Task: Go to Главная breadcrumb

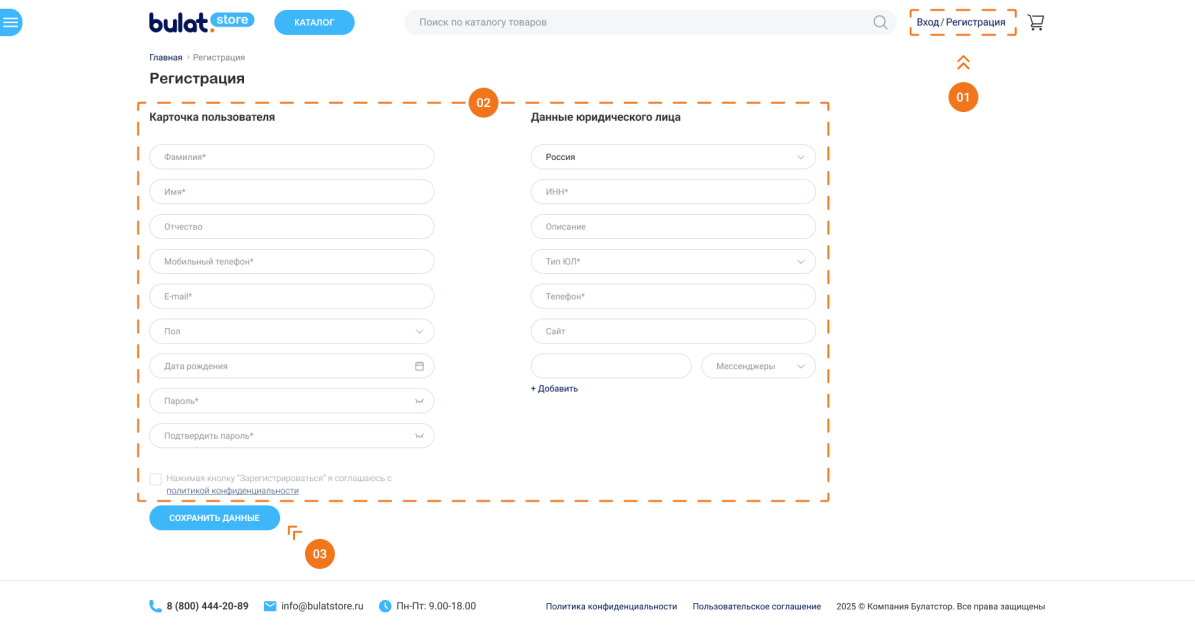Action: 166,58
